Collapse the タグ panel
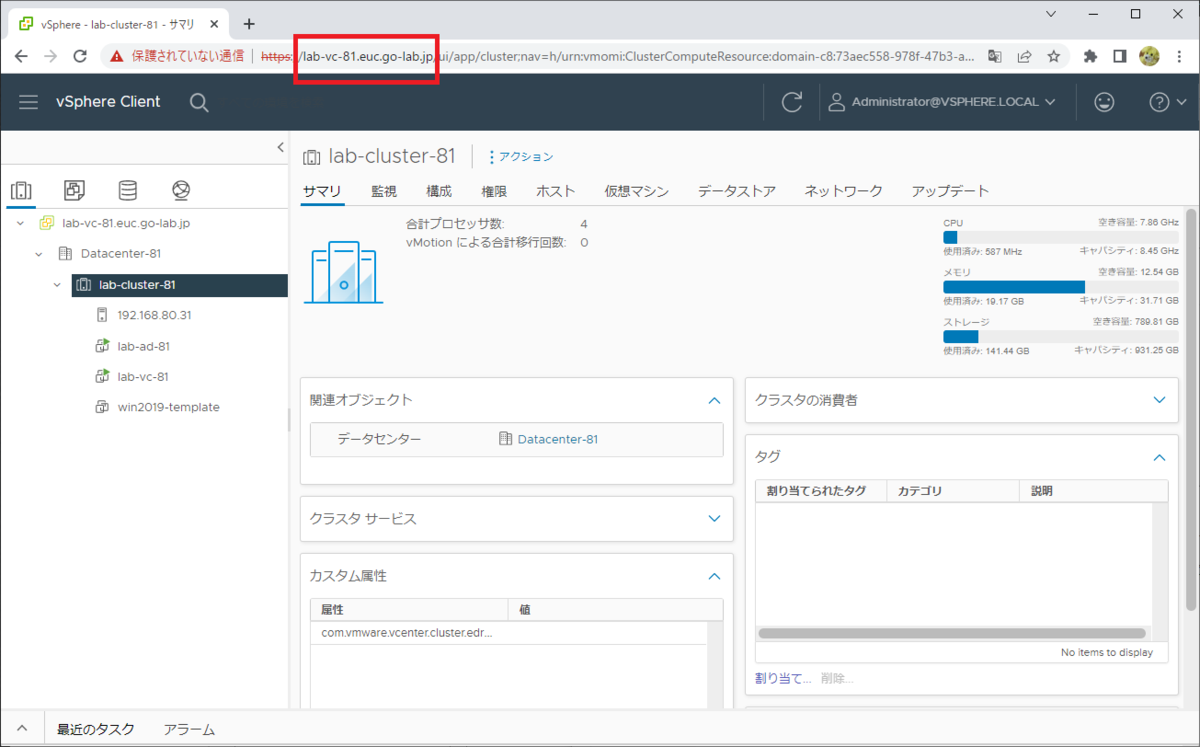Image resolution: width=1200 pixels, height=747 pixels. [1159, 457]
